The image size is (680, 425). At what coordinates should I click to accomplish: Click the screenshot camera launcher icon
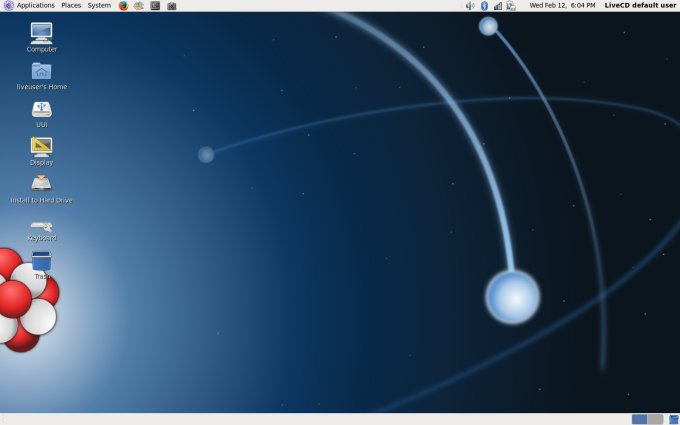[172, 6]
